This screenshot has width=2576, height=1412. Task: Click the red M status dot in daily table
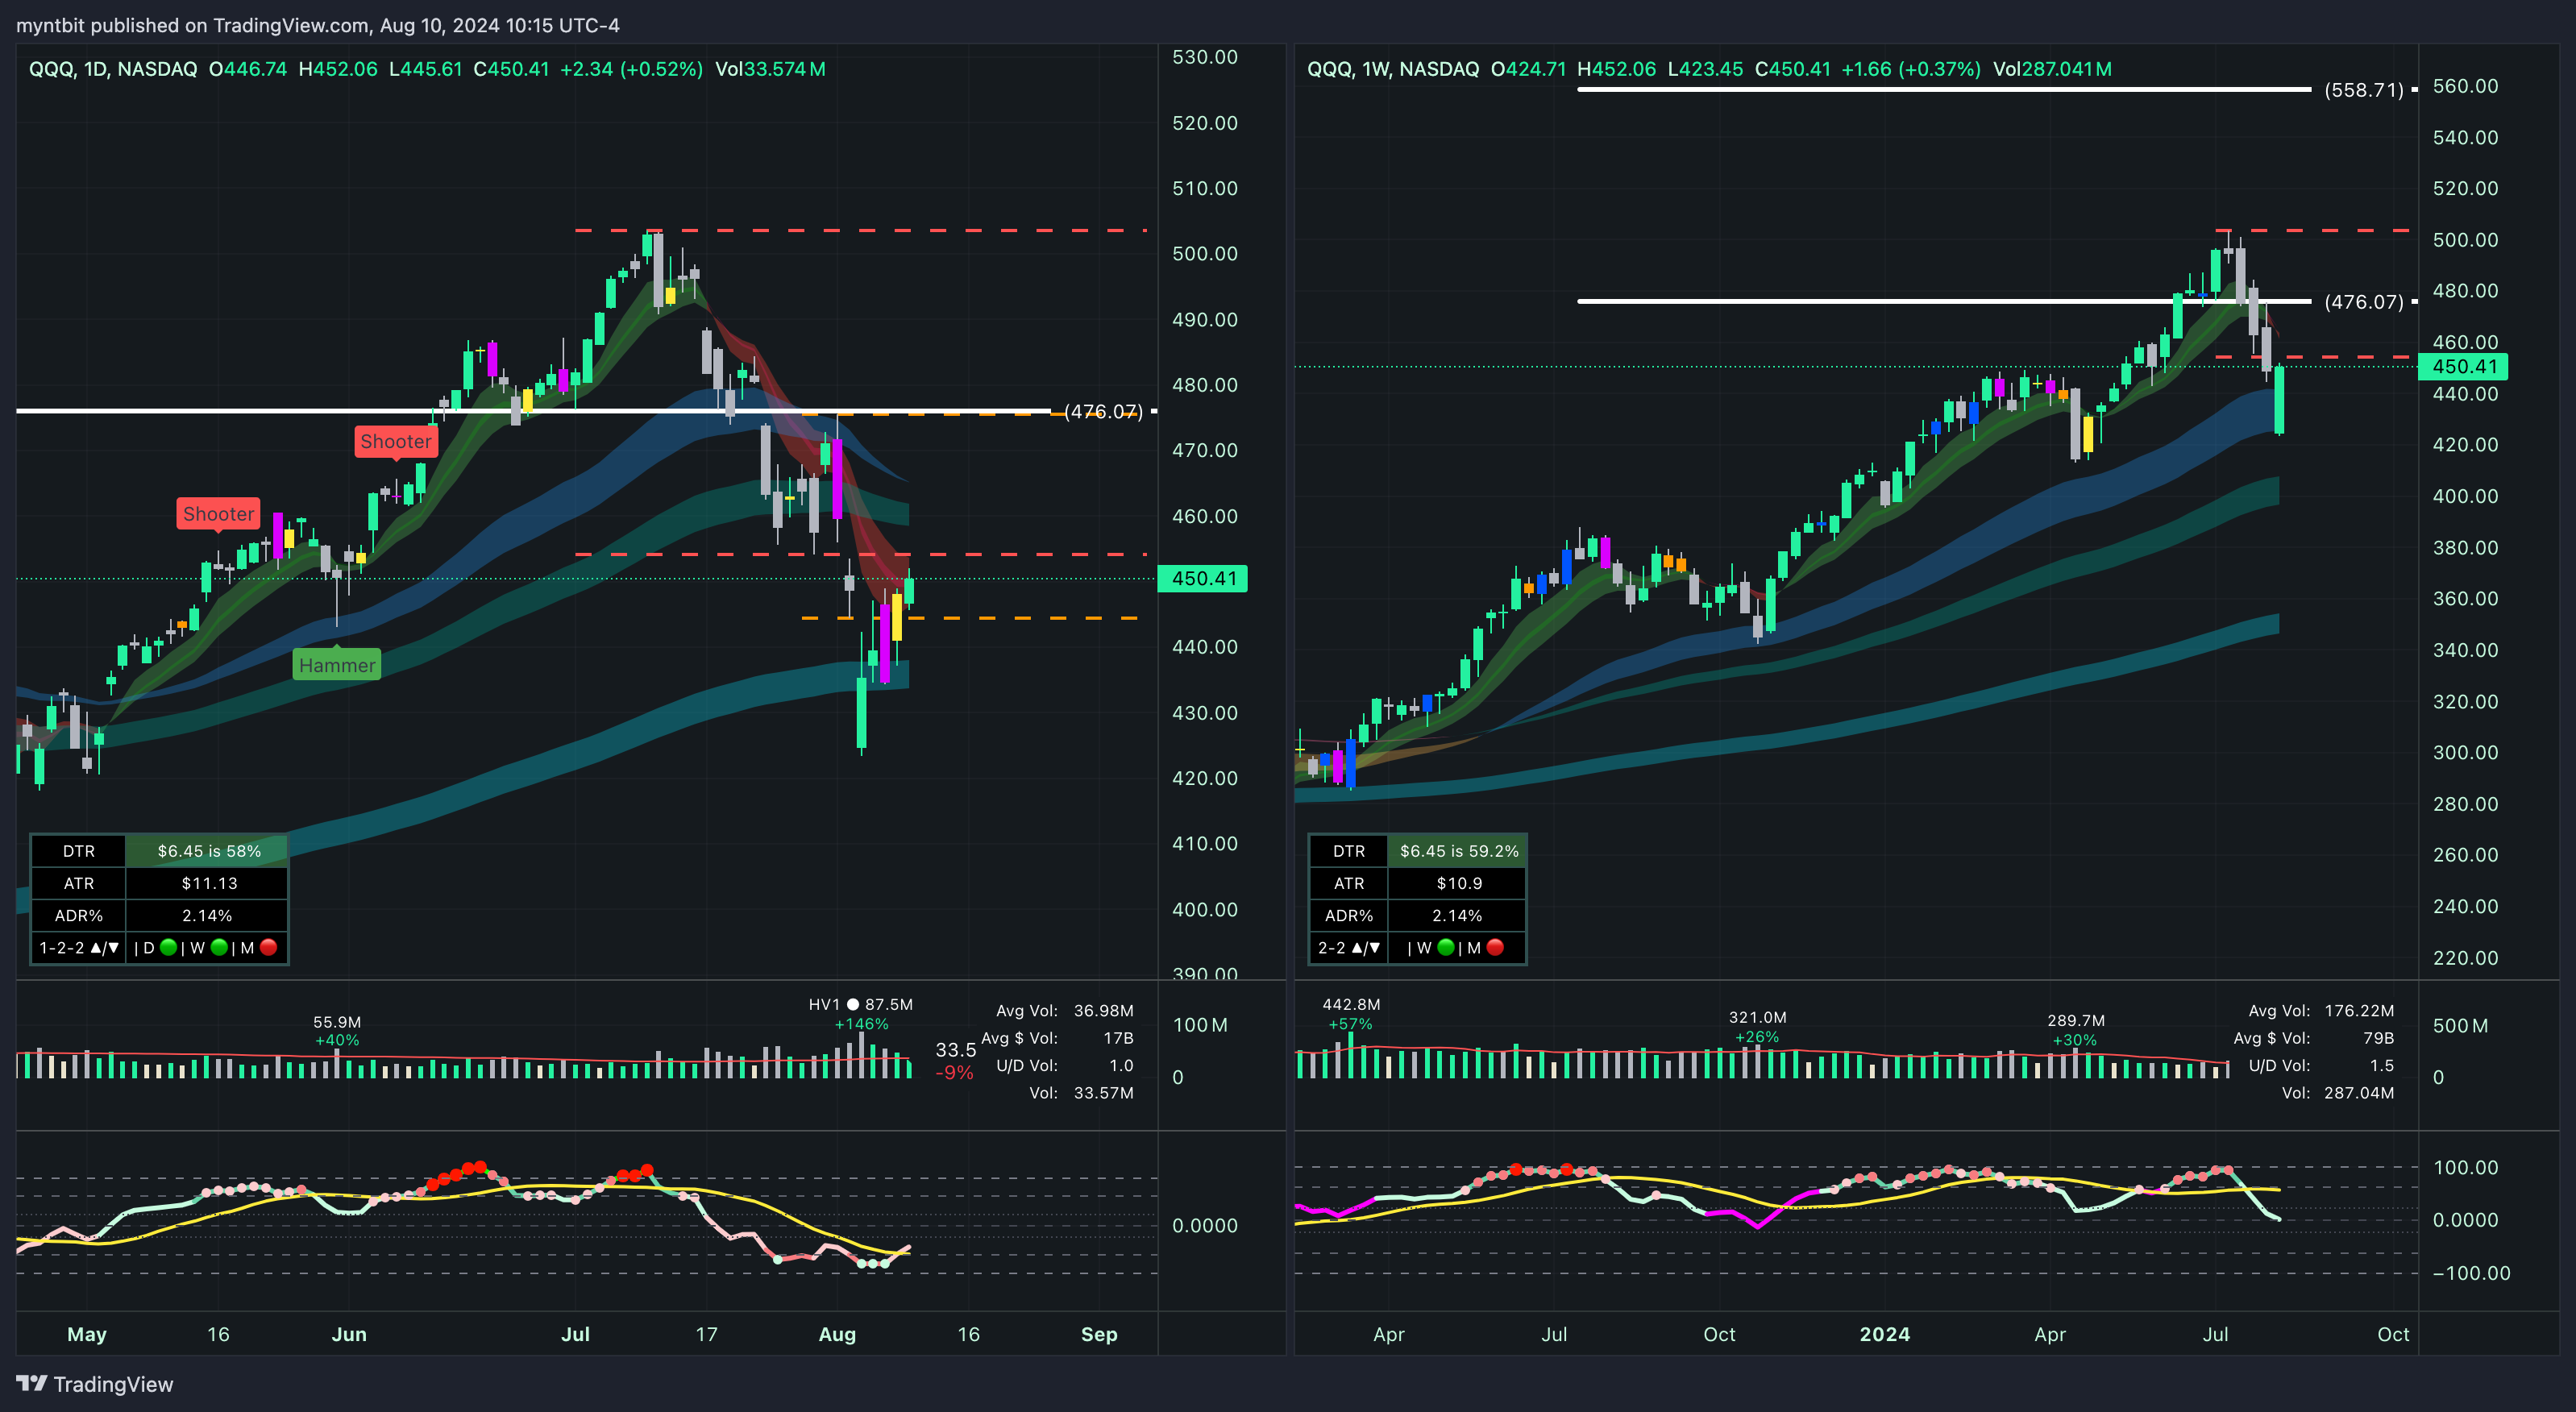point(269,947)
